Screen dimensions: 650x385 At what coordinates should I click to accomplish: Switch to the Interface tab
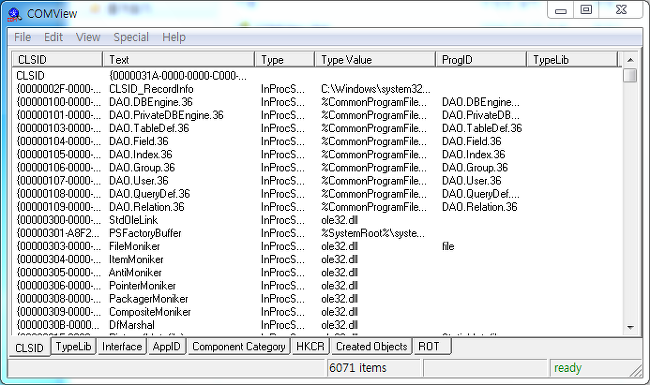tap(122, 346)
